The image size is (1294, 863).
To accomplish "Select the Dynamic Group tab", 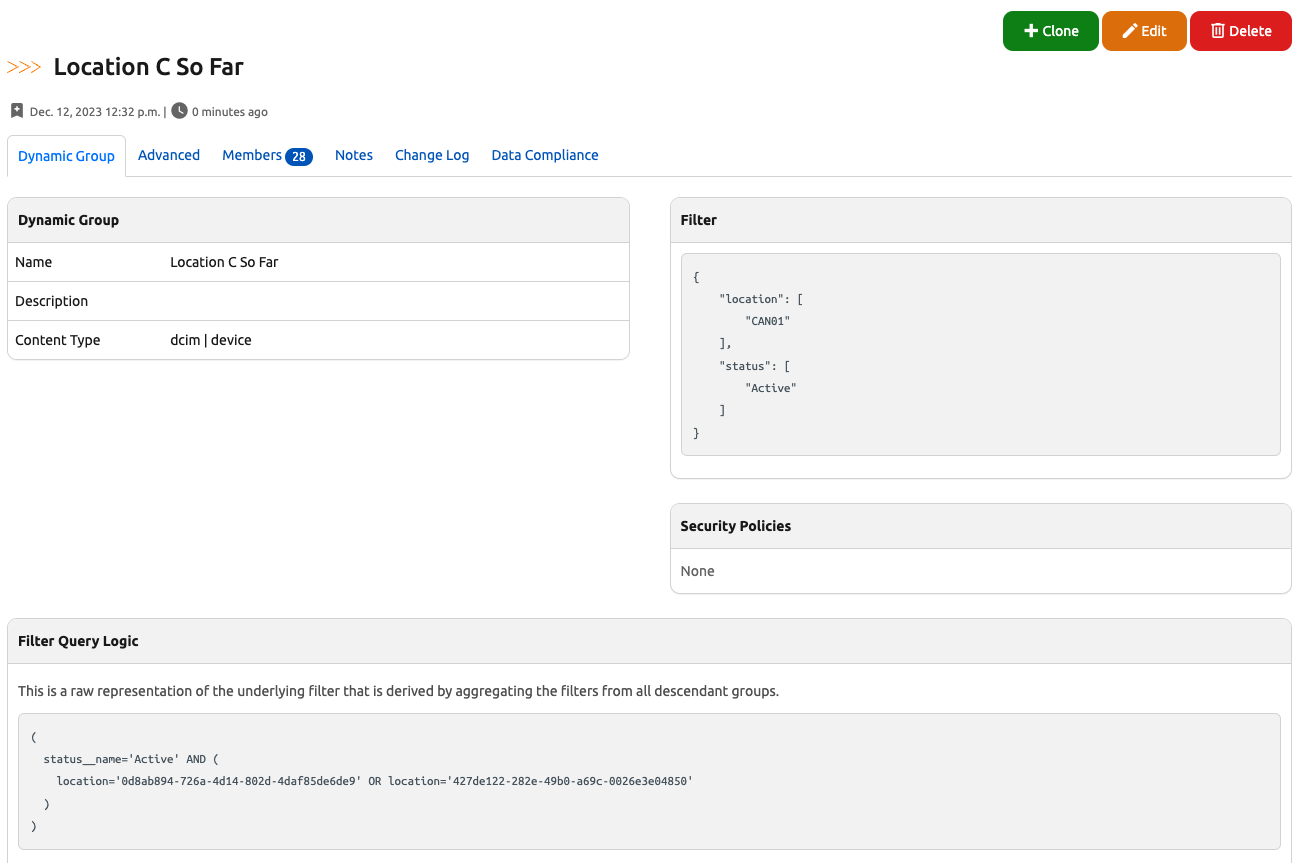I will pyautogui.click(x=66, y=156).
